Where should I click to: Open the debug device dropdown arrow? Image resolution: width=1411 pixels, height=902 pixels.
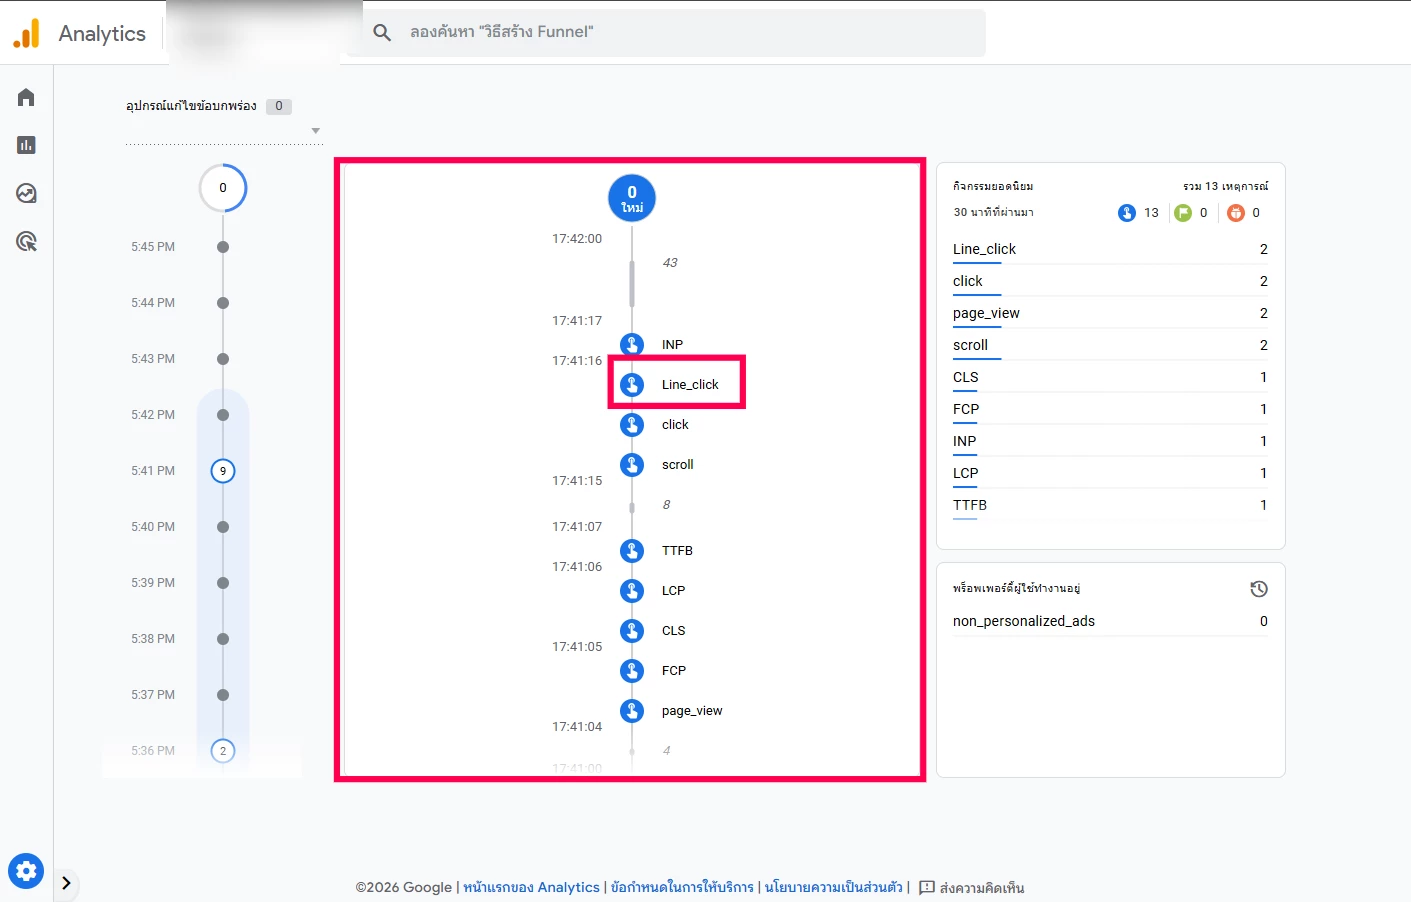pyautogui.click(x=316, y=131)
